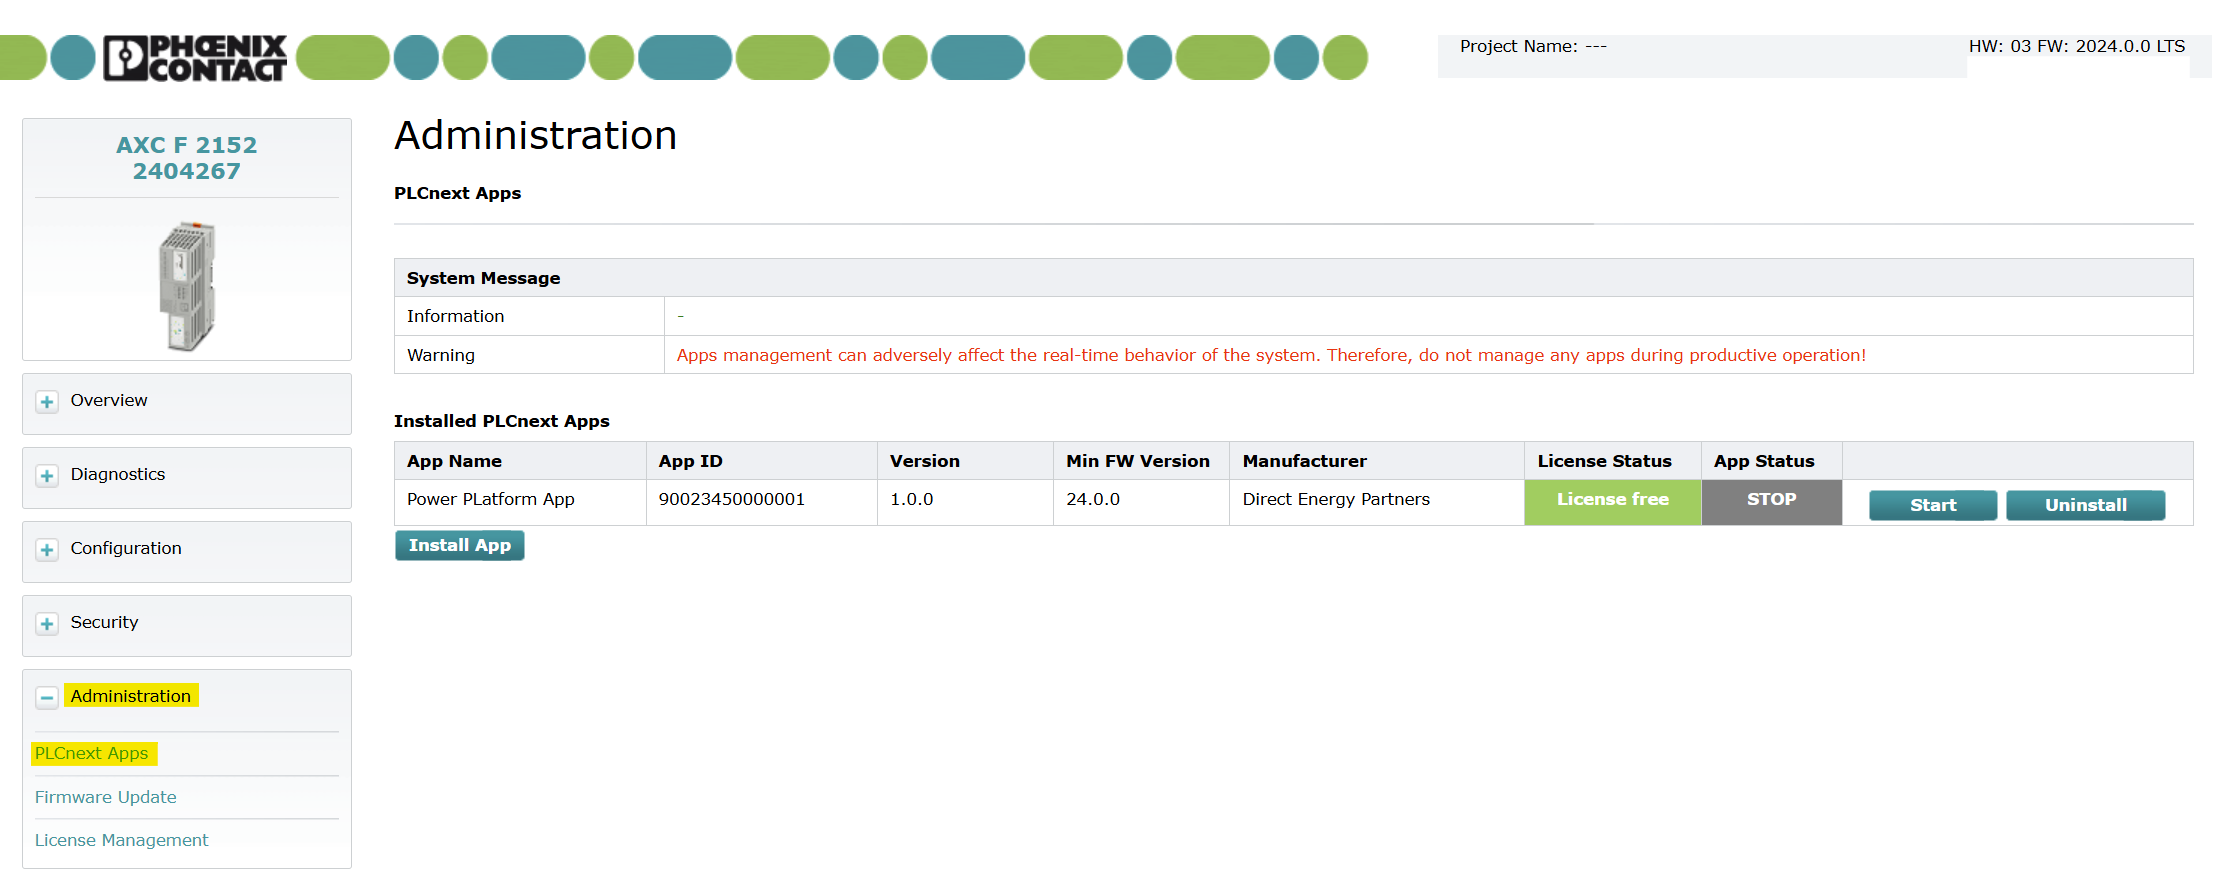Click the PLCnext Apps subheading
2230x886 pixels.
pos(458,193)
